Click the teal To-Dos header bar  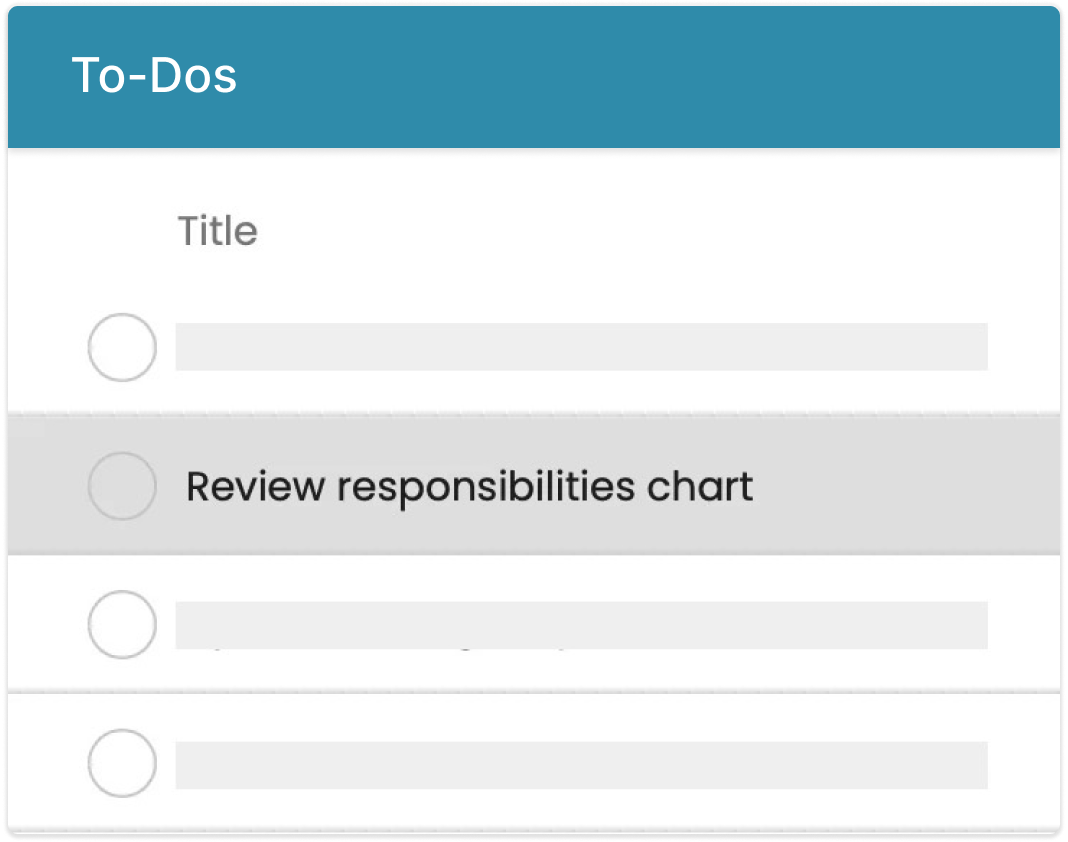click(534, 76)
